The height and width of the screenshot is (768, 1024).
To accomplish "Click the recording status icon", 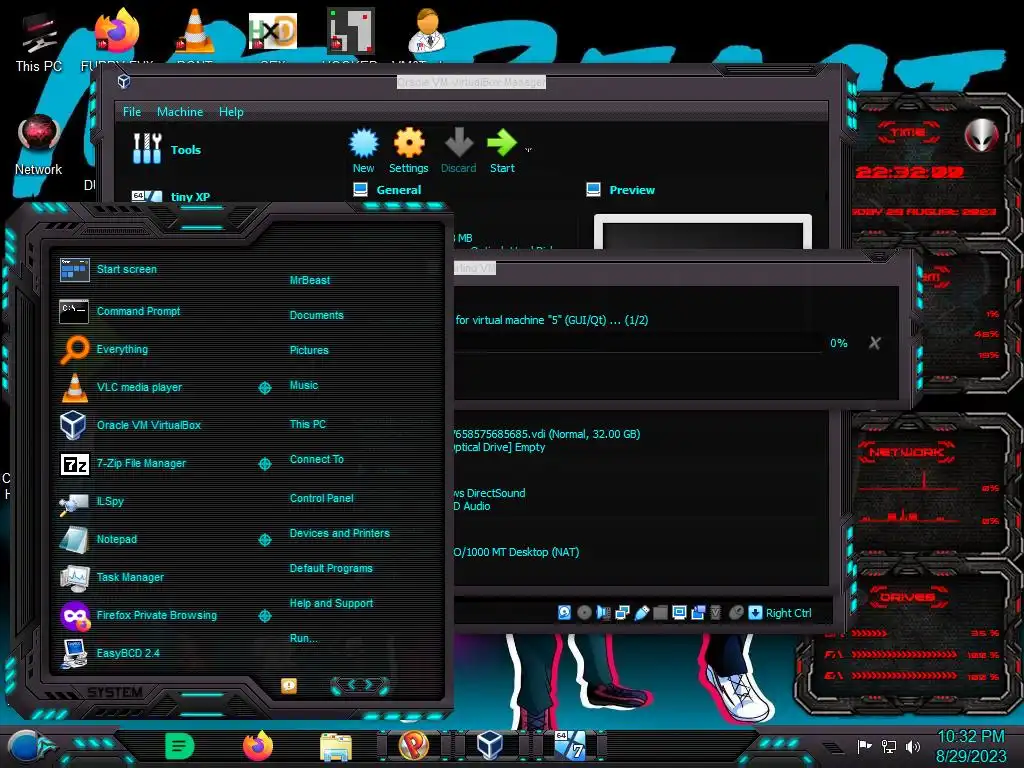I will (698, 613).
